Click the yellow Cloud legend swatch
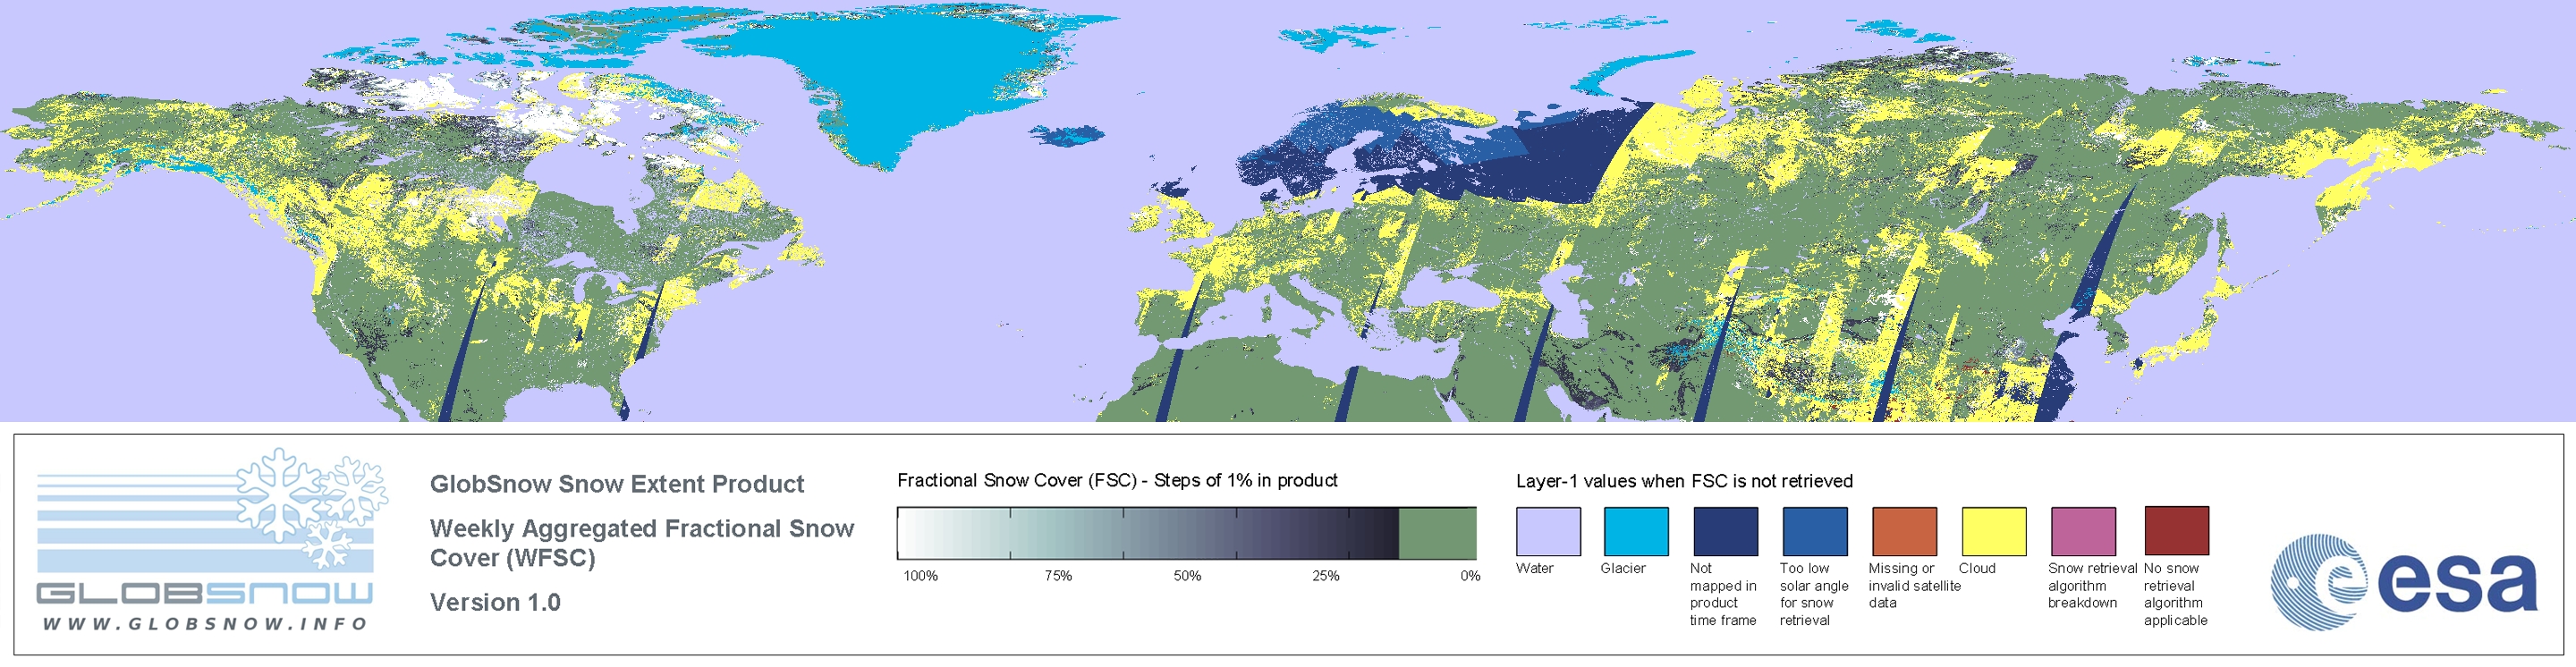The image size is (2576, 667). pos(1994,531)
